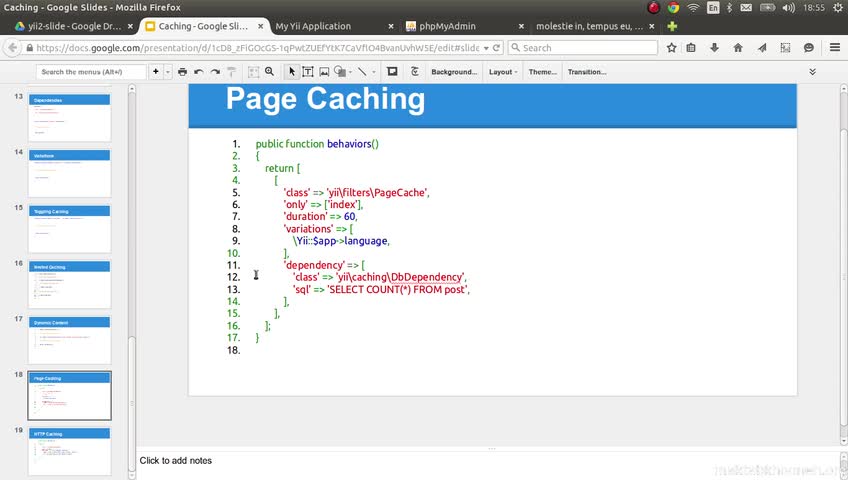Select slide 18 Page Caching thumbnail

[x=69, y=396]
